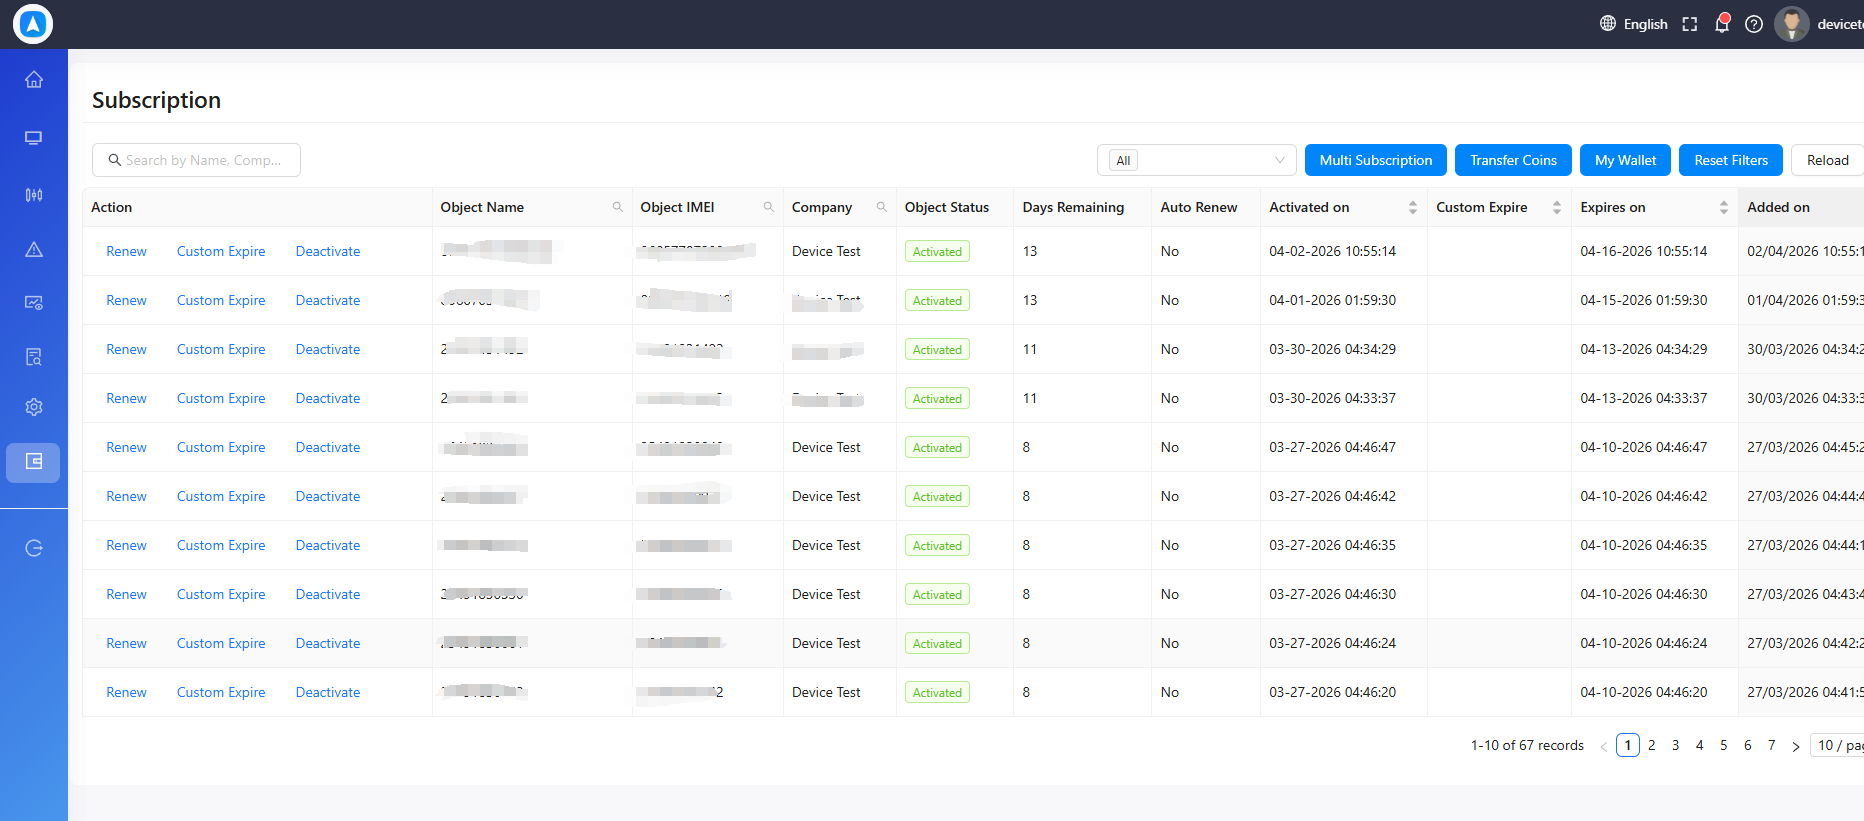The height and width of the screenshot is (821, 1864).
Task: Deactivate row activated 03-27-2026 04:46:30
Action: pos(328,594)
